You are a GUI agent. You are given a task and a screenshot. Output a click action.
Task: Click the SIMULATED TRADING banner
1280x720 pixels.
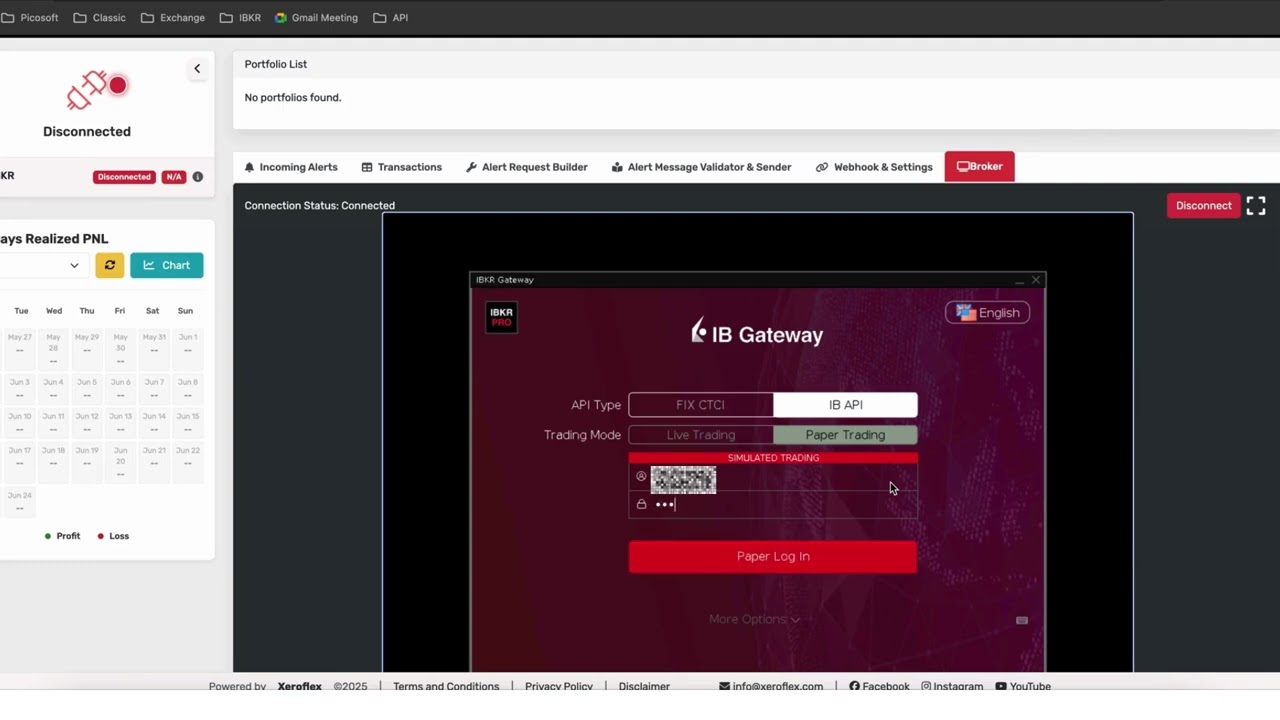click(x=773, y=458)
